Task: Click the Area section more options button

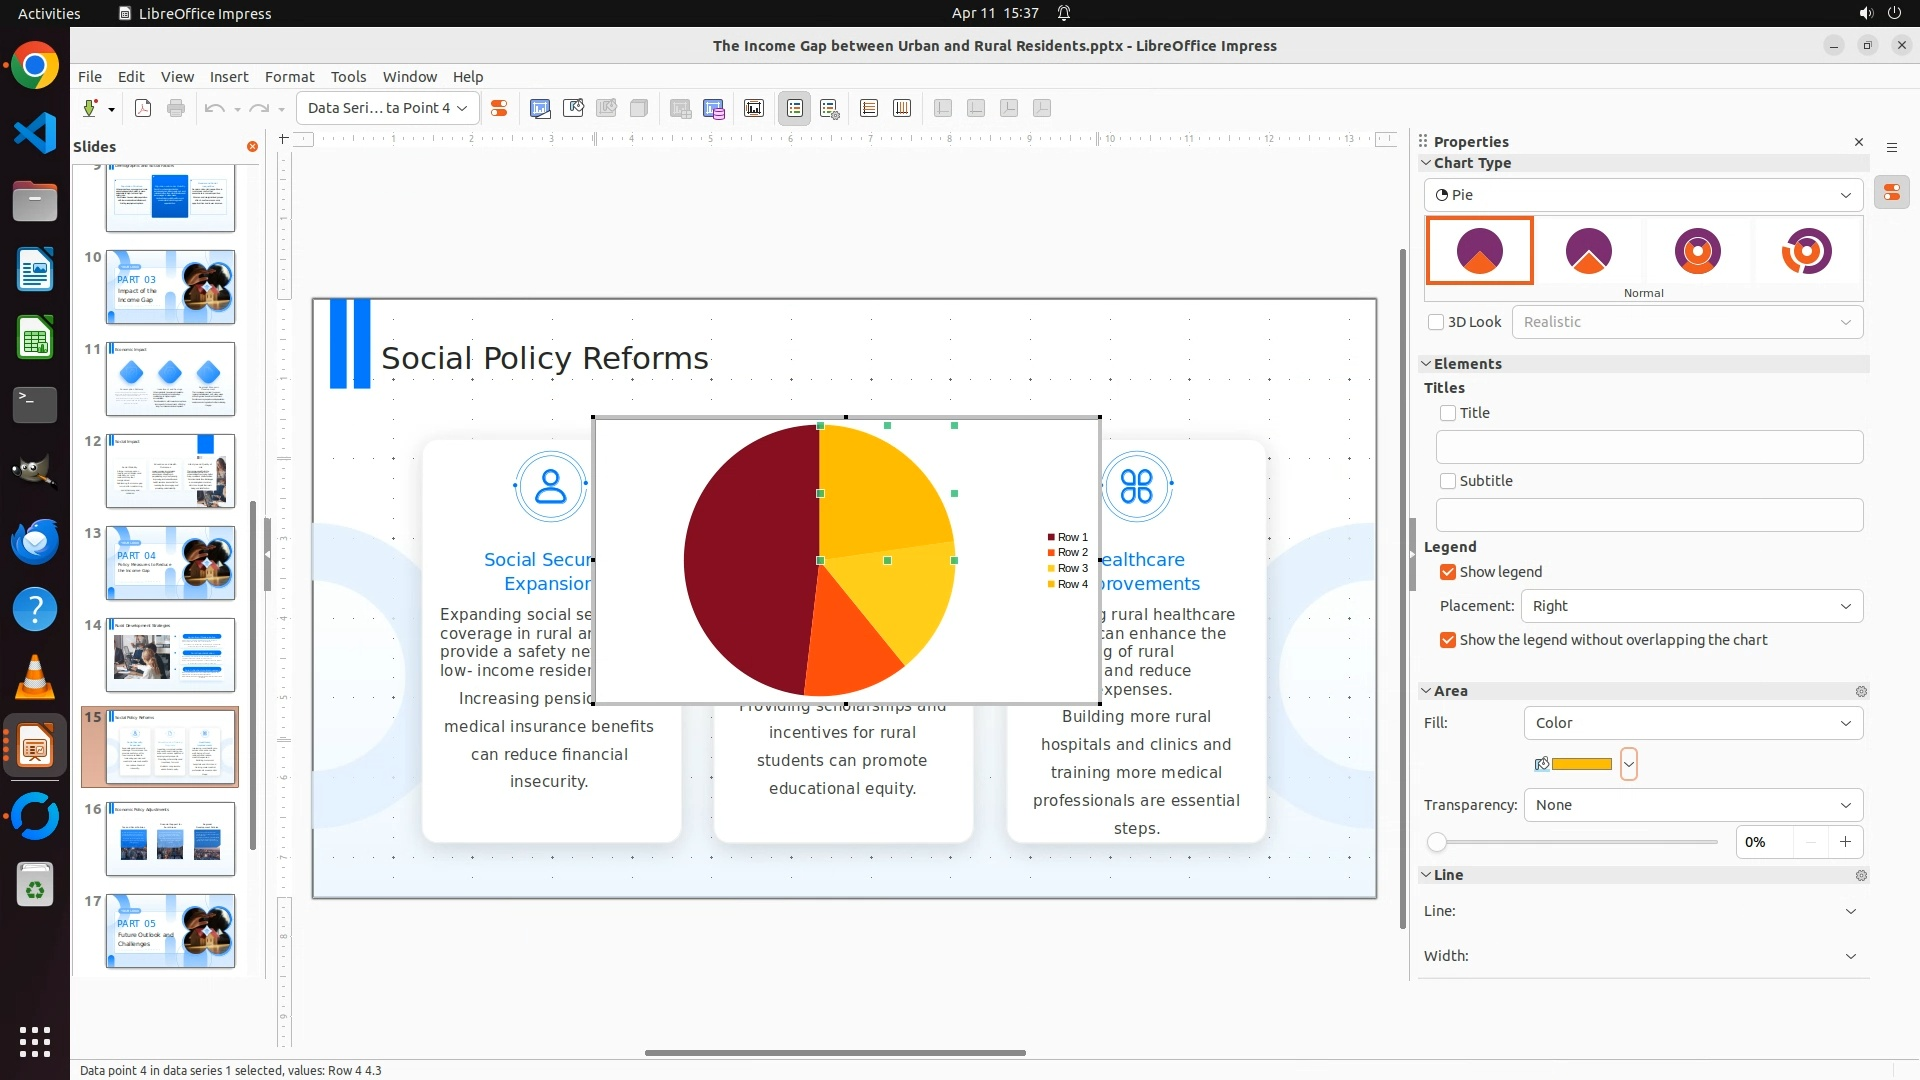Action: 1861,691
